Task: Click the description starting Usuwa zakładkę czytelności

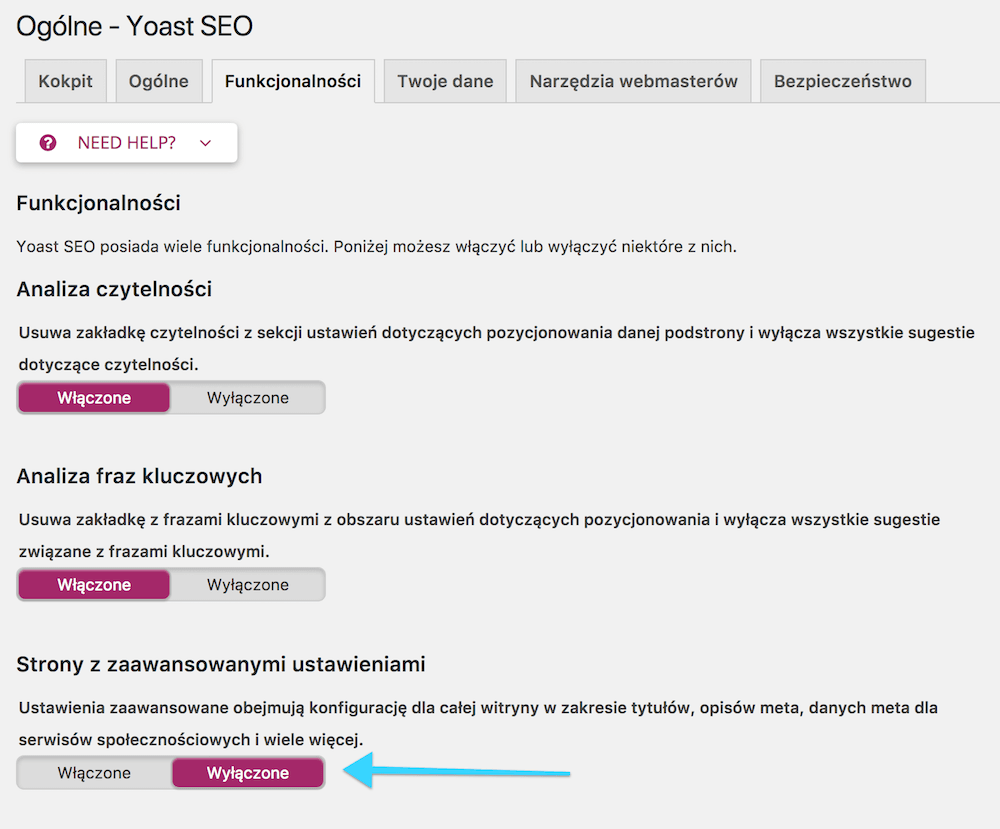Action: click(x=496, y=348)
